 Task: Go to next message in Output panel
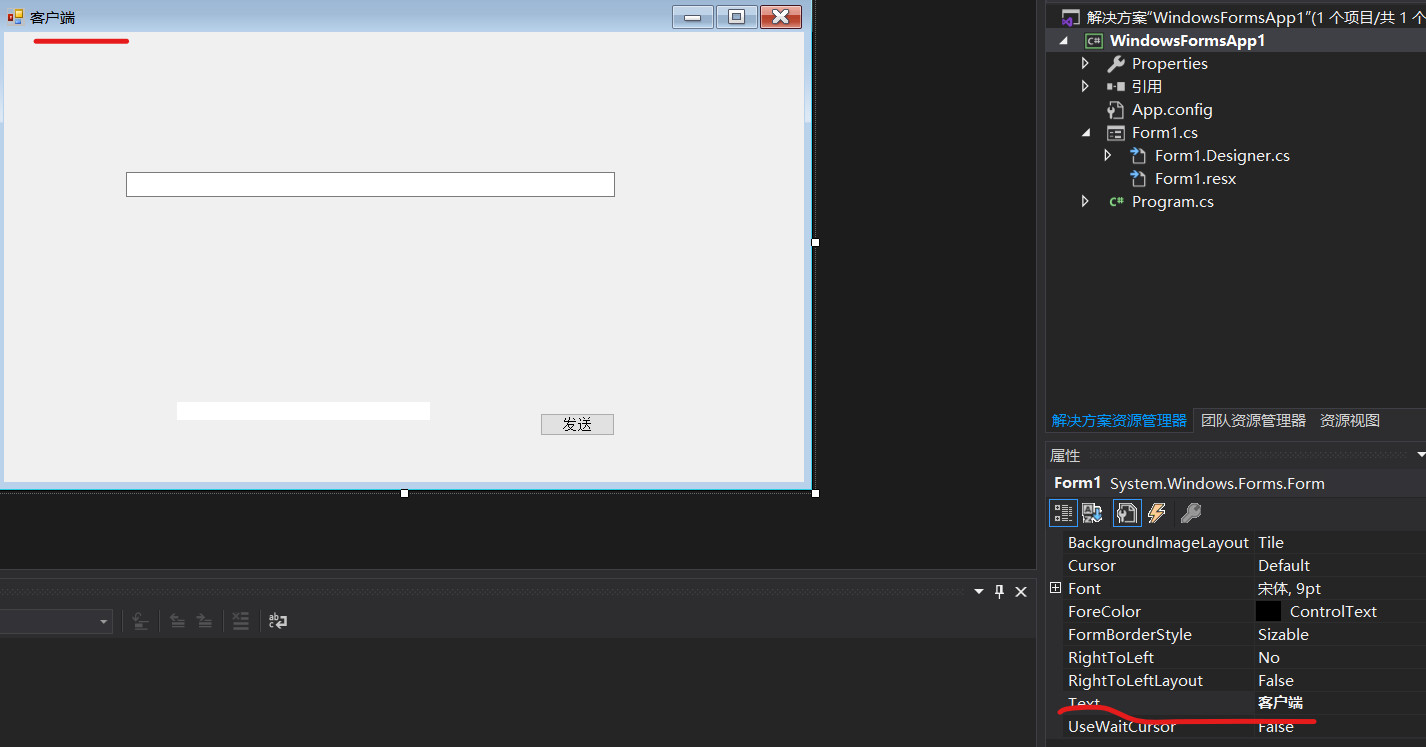point(204,621)
